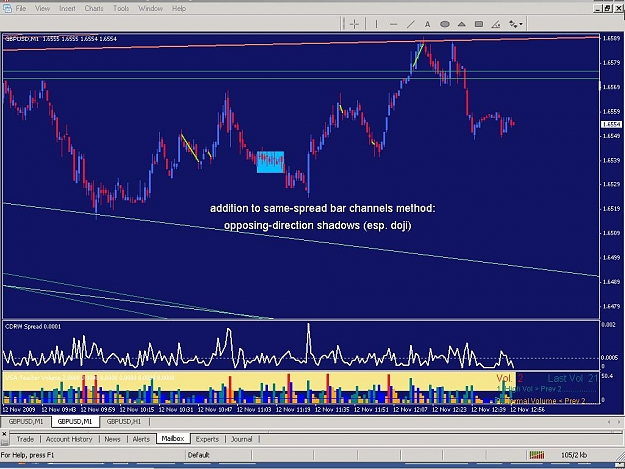
Task: Open the View menu
Action: [x=42, y=8]
